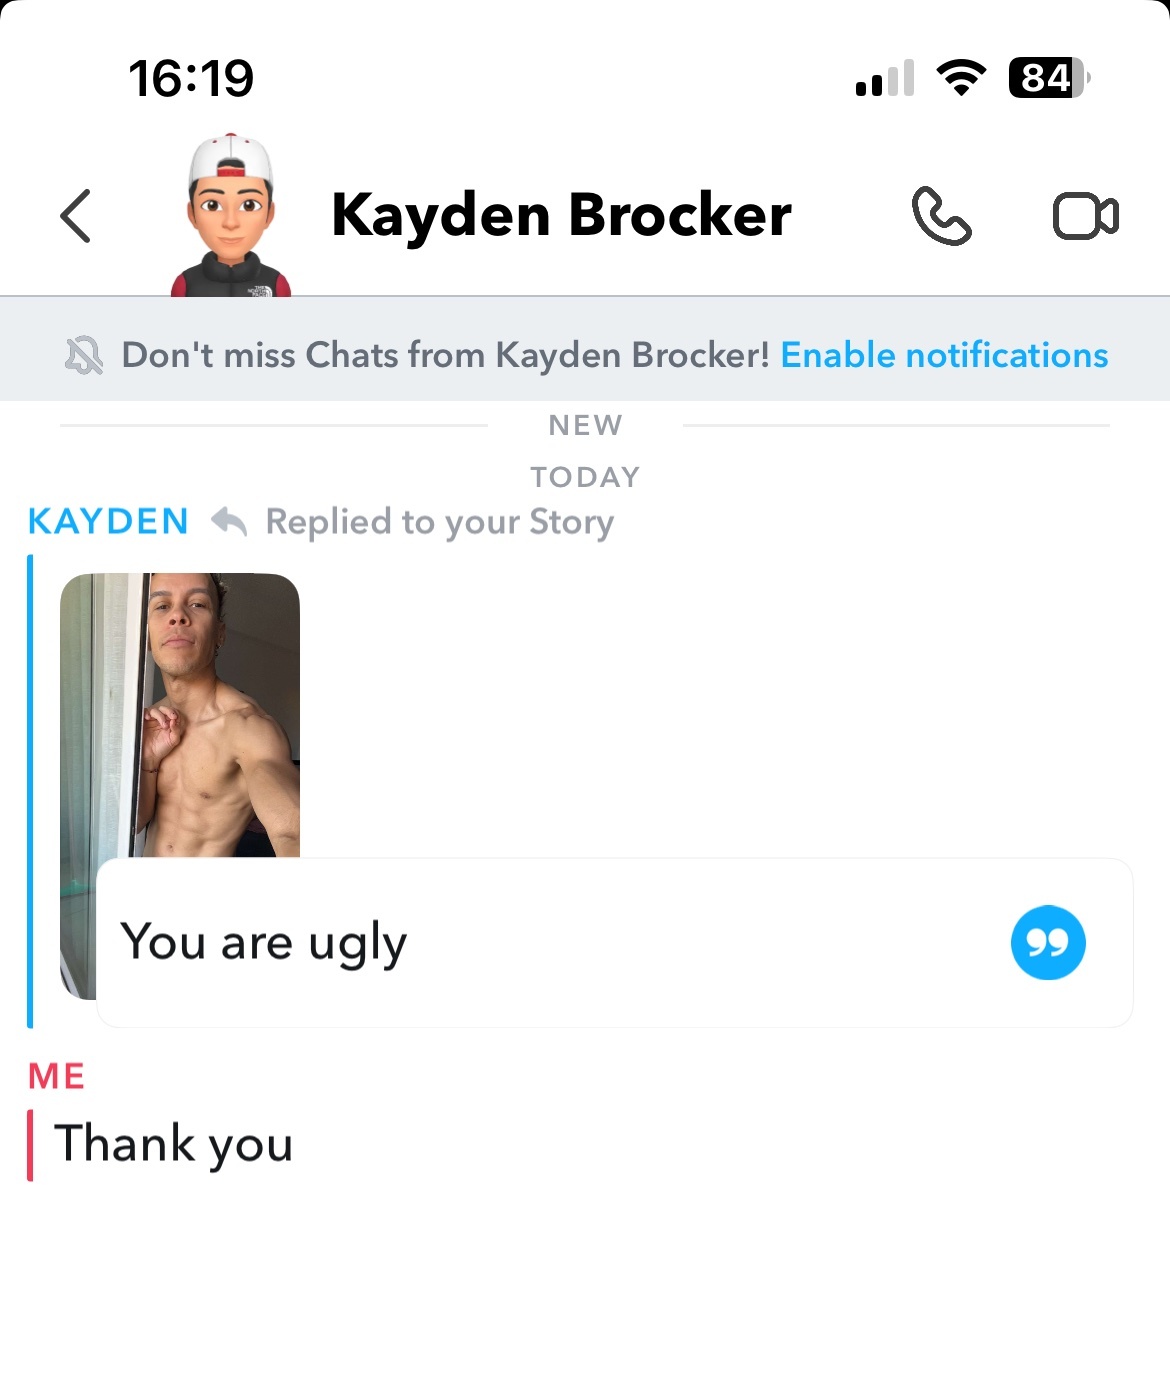The height and width of the screenshot is (1389, 1170).
Task: Tap the blue quote icon on message
Action: pos(1047,942)
